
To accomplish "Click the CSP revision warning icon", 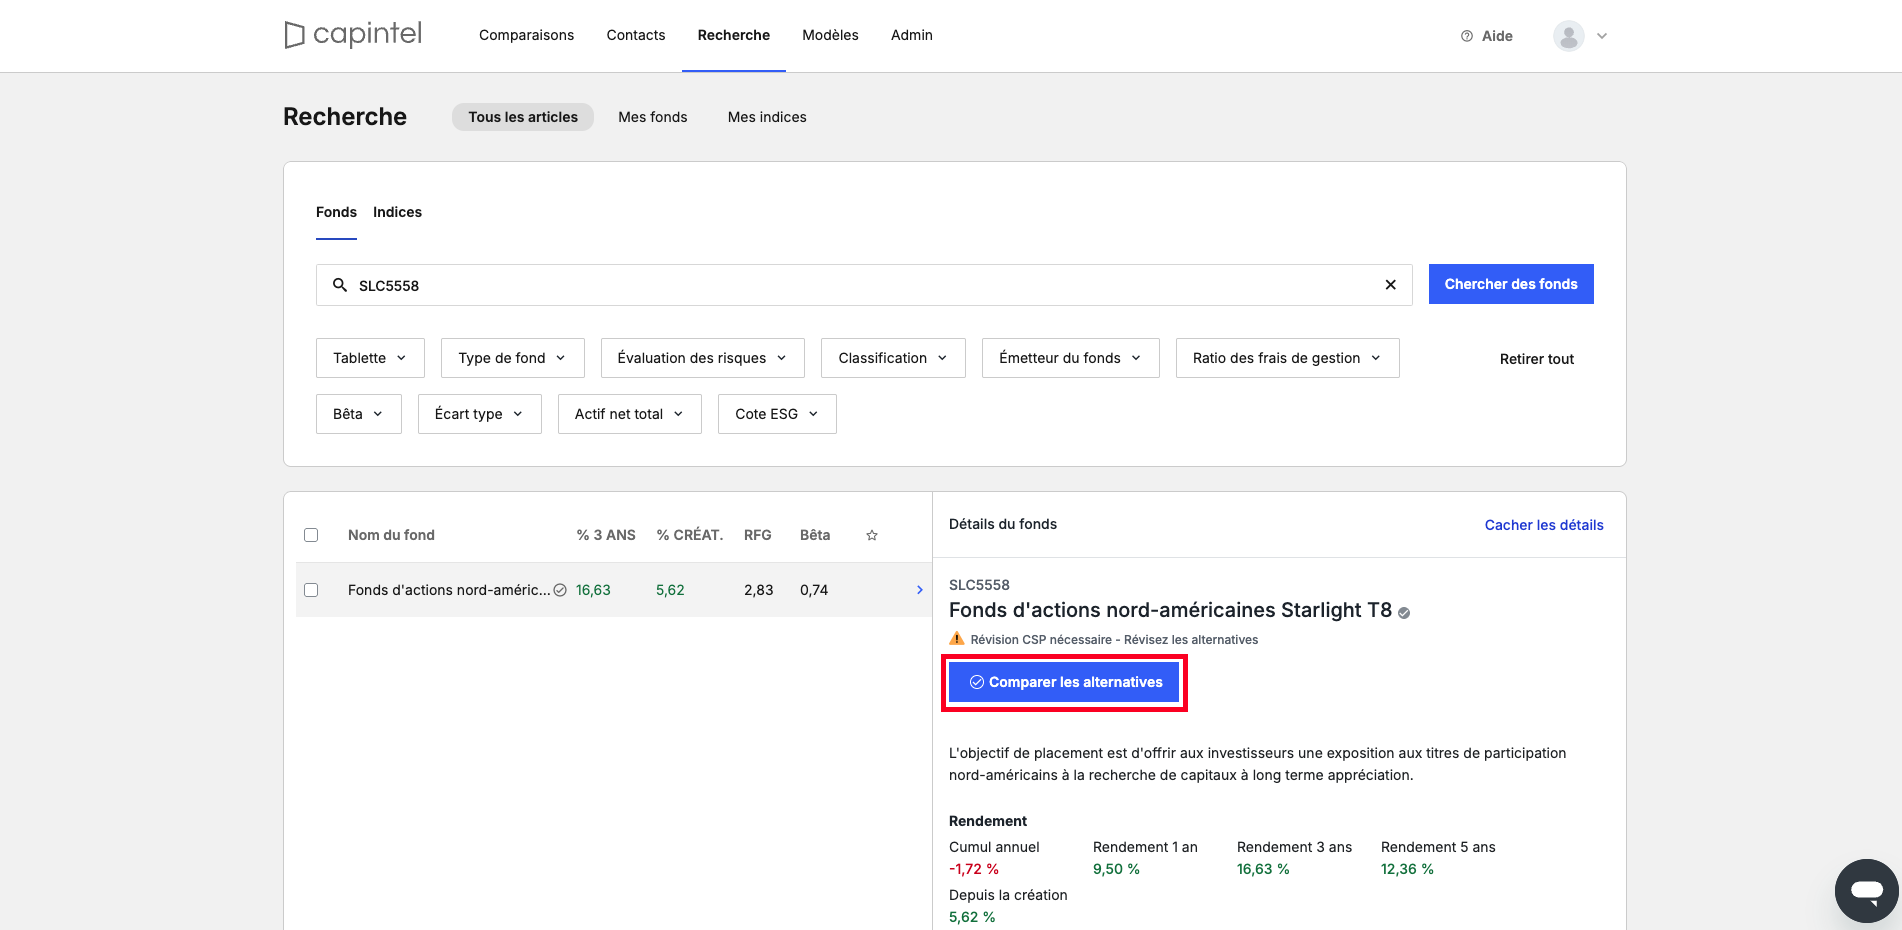I will tap(957, 638).
